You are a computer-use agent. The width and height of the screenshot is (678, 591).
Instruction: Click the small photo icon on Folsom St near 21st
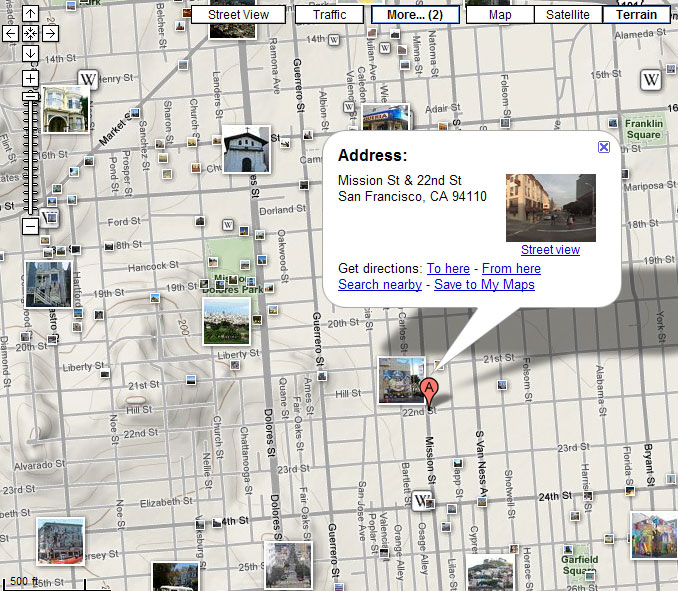pos(502,384)
